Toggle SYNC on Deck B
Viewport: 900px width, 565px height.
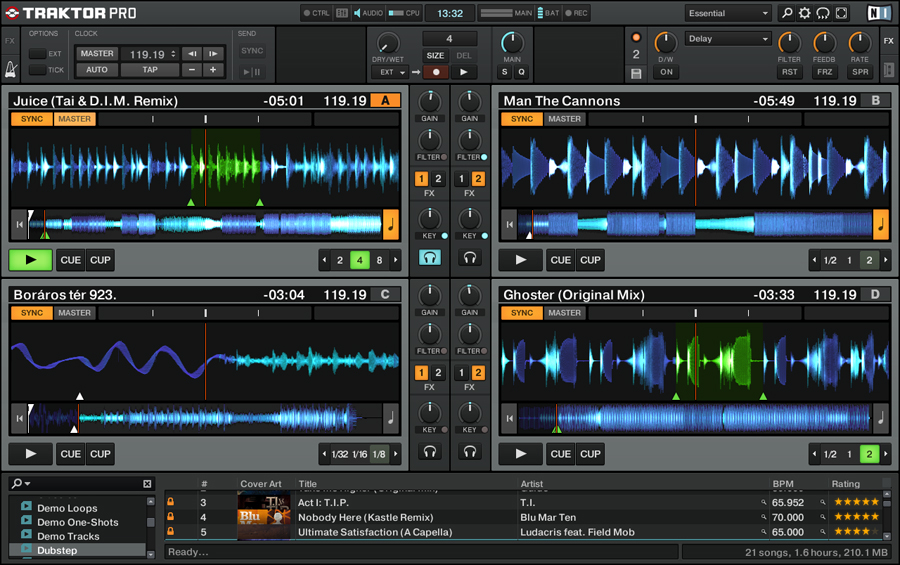(x=522, y=119)
